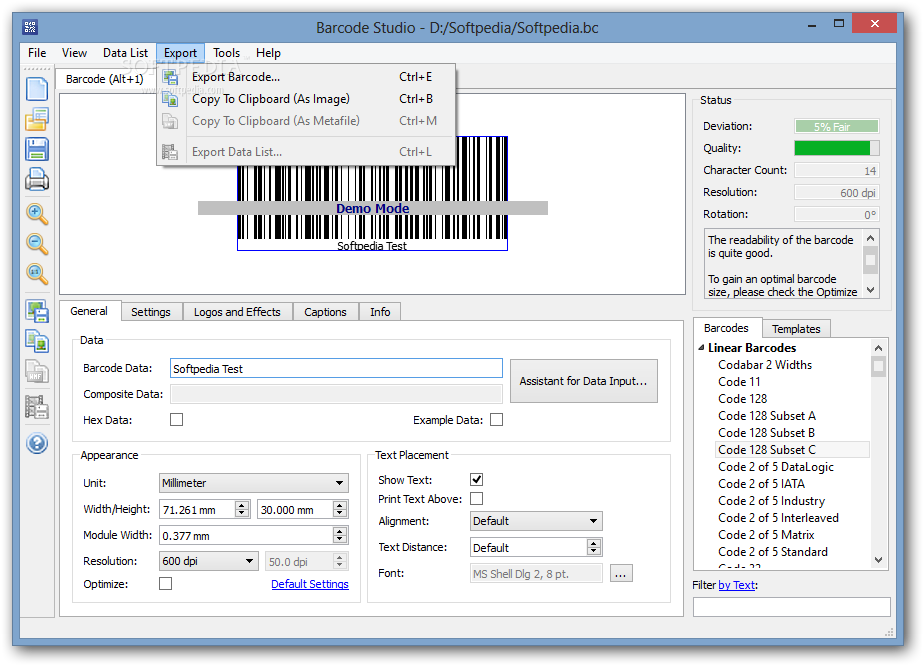Click the Open file folder icon
This screenshot has height=666, width=924.
point(37,119)
